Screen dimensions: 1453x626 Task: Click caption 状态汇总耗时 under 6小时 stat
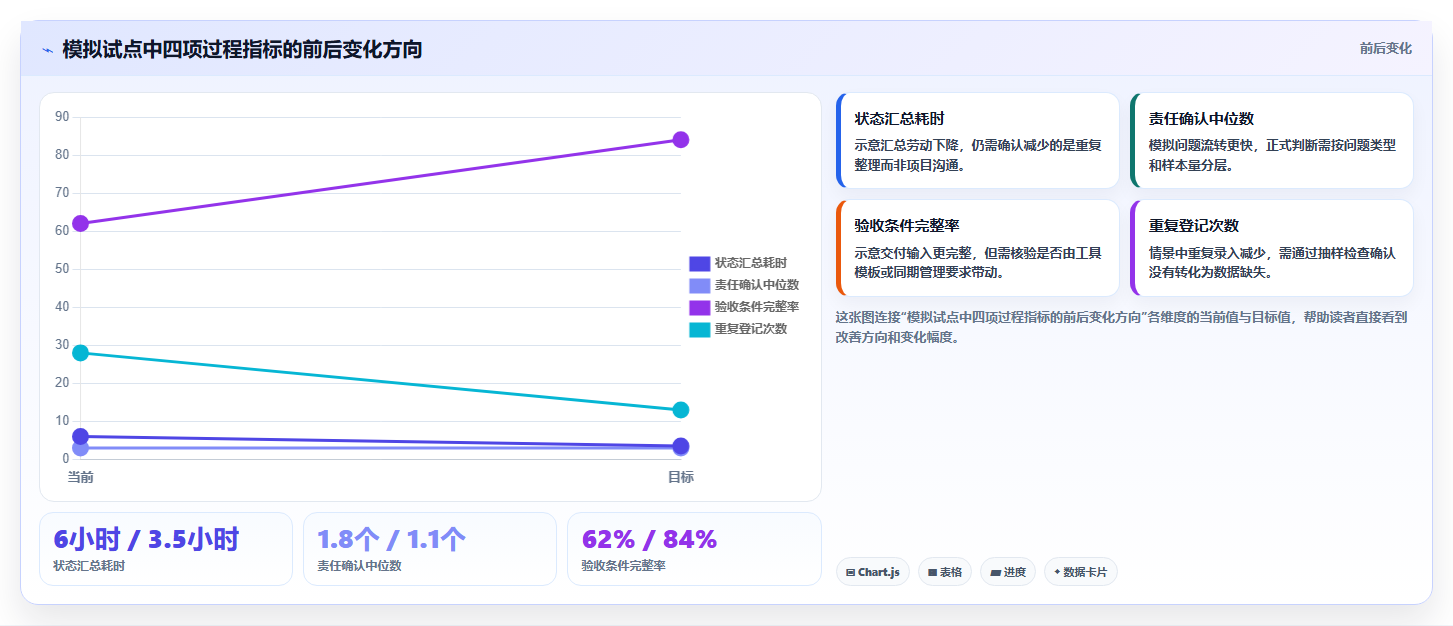89,566
